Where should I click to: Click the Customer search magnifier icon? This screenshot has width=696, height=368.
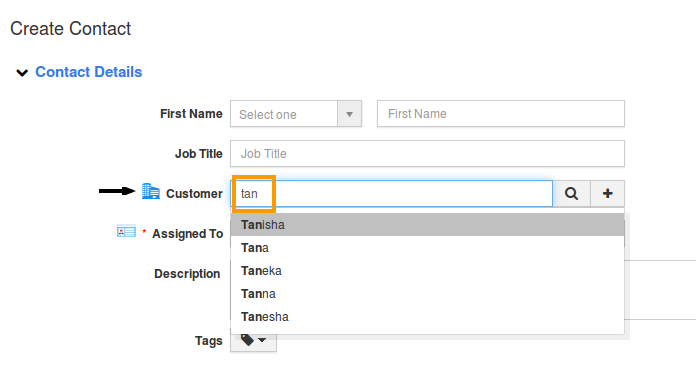(x=571, y=194)
